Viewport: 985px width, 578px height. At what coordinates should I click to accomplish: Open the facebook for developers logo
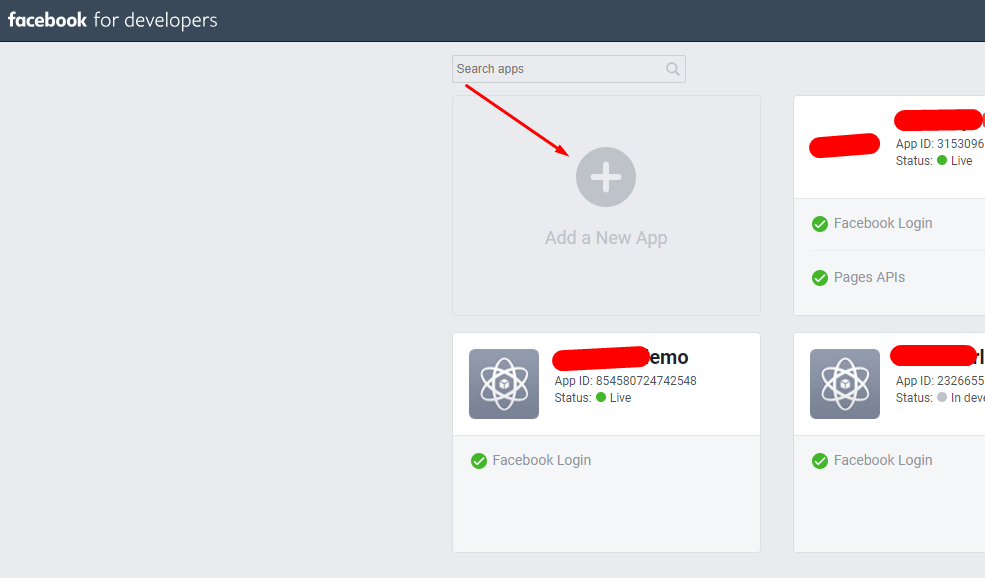tap(112, 20)
